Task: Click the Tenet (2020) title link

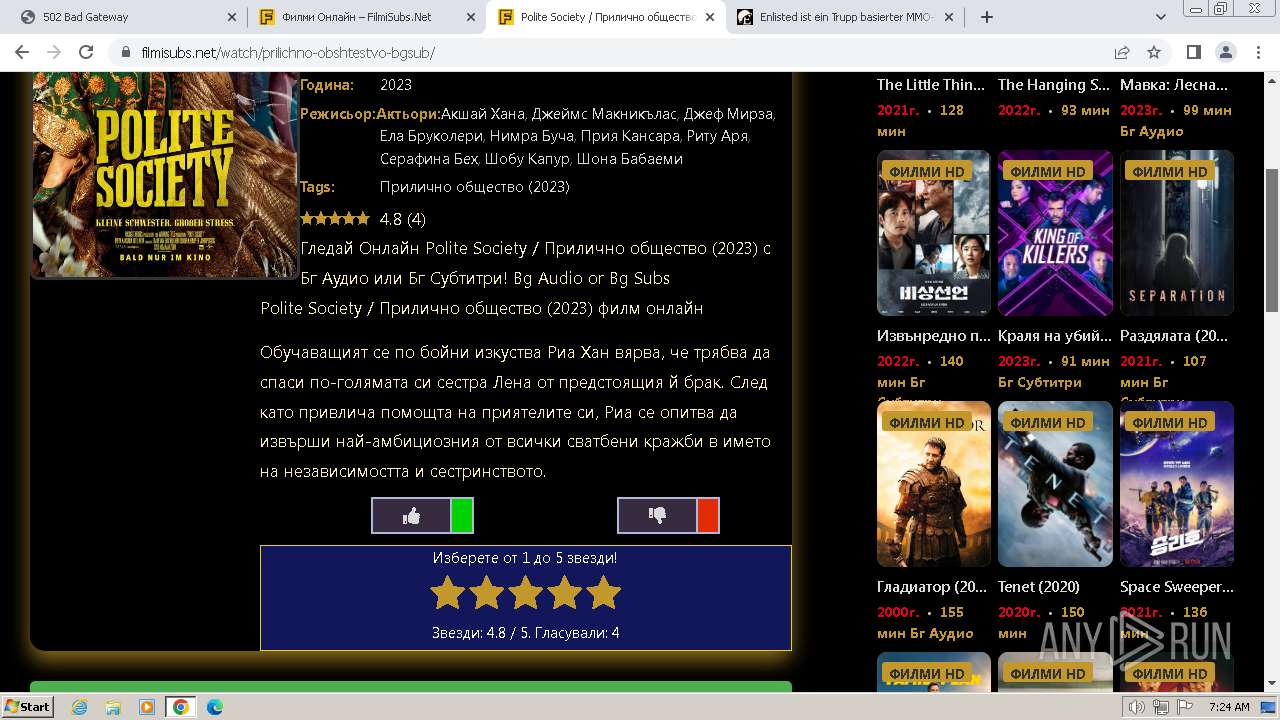Action: tap(1038, 587)
